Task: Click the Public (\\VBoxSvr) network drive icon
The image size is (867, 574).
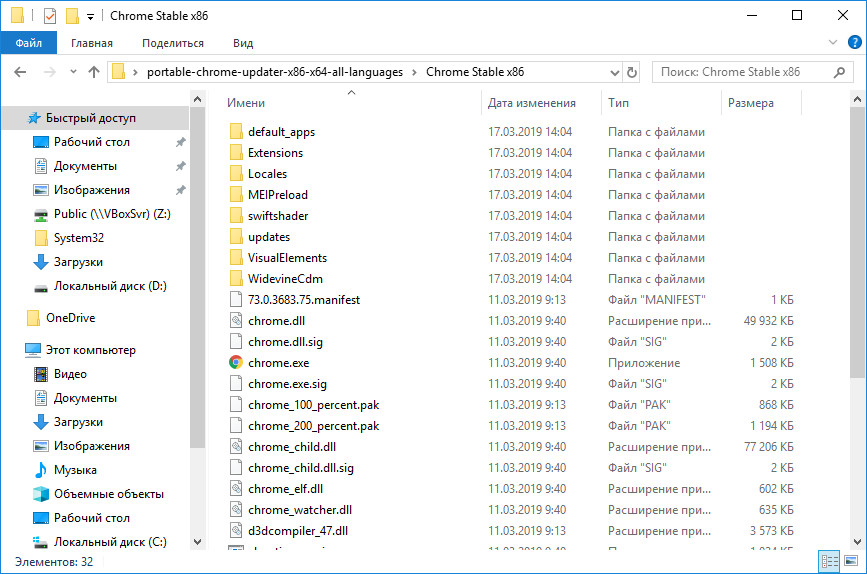Action: pos(41,215)
